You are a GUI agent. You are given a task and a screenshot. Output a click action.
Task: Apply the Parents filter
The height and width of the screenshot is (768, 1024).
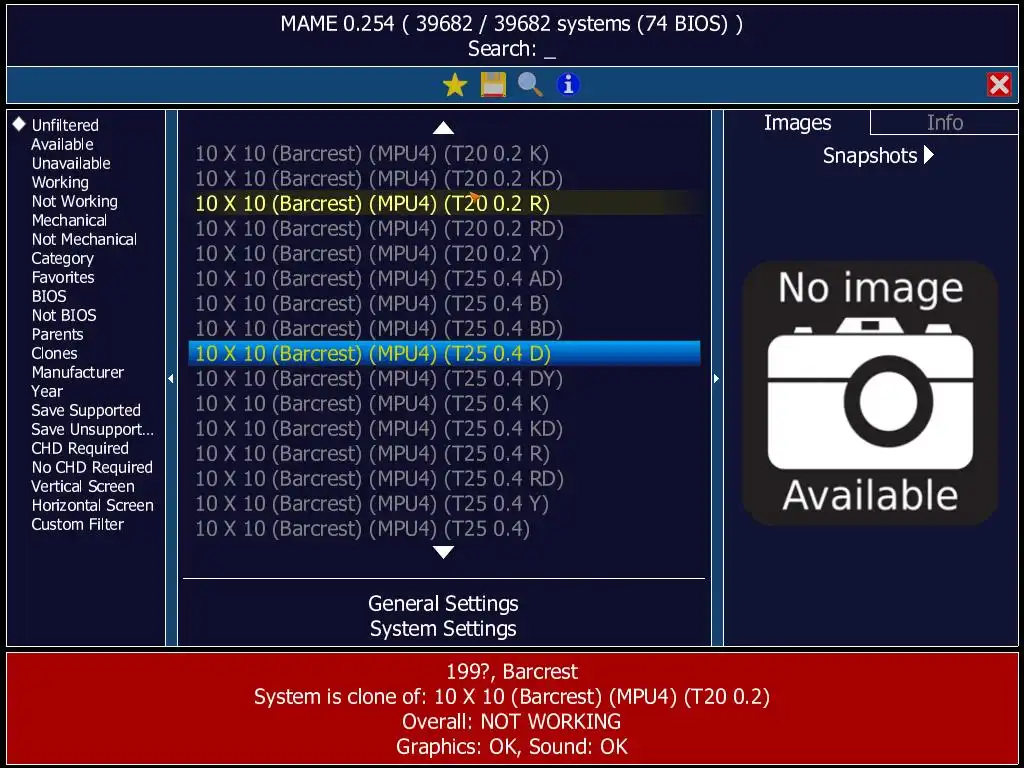(57, 334)
